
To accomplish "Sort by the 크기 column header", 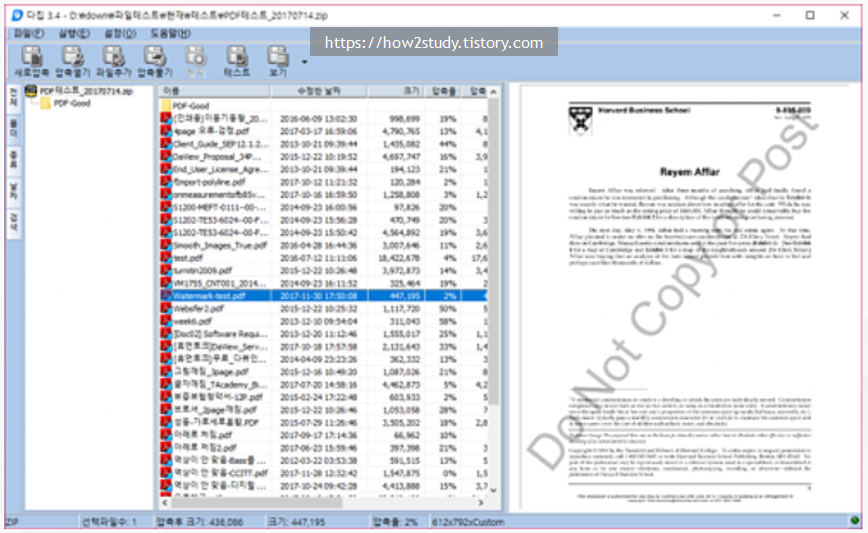I will (396, 91).
